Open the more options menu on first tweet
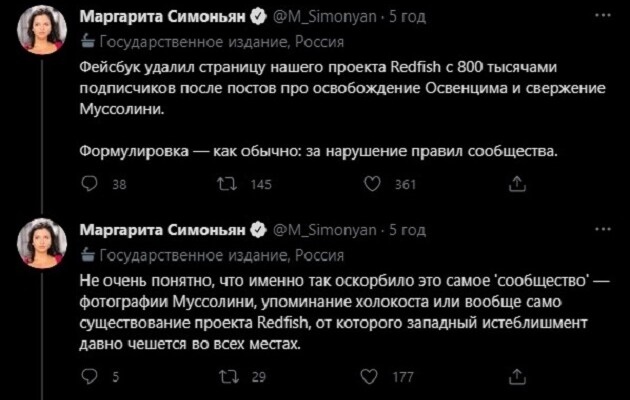This screenshot has height=400, width=630. [598, 16]
